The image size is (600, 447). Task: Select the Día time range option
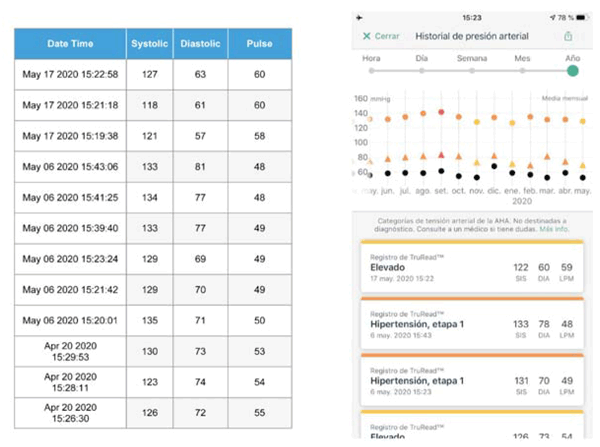click(x=421, y=59)
